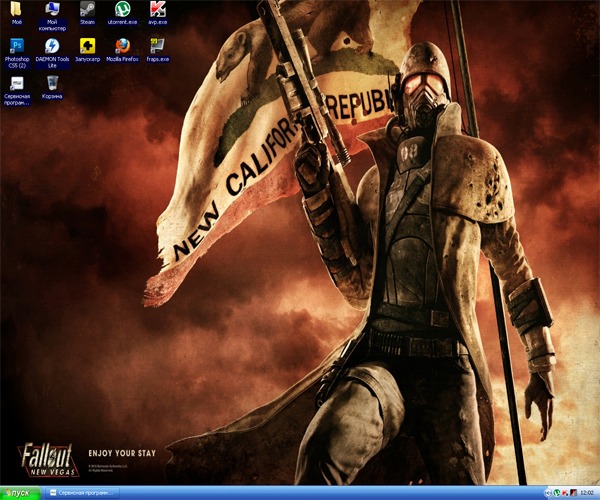Open the fraps.exe desktop shortcut
The image size is (600, 500).
[158, 50]
